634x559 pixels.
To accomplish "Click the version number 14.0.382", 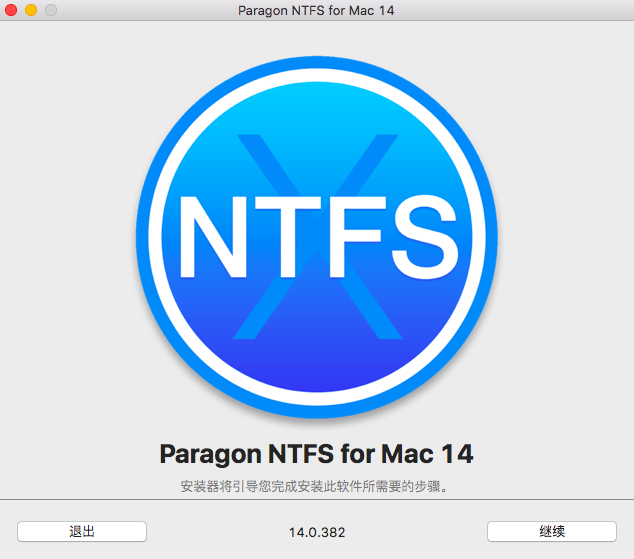I will (317, 532).
